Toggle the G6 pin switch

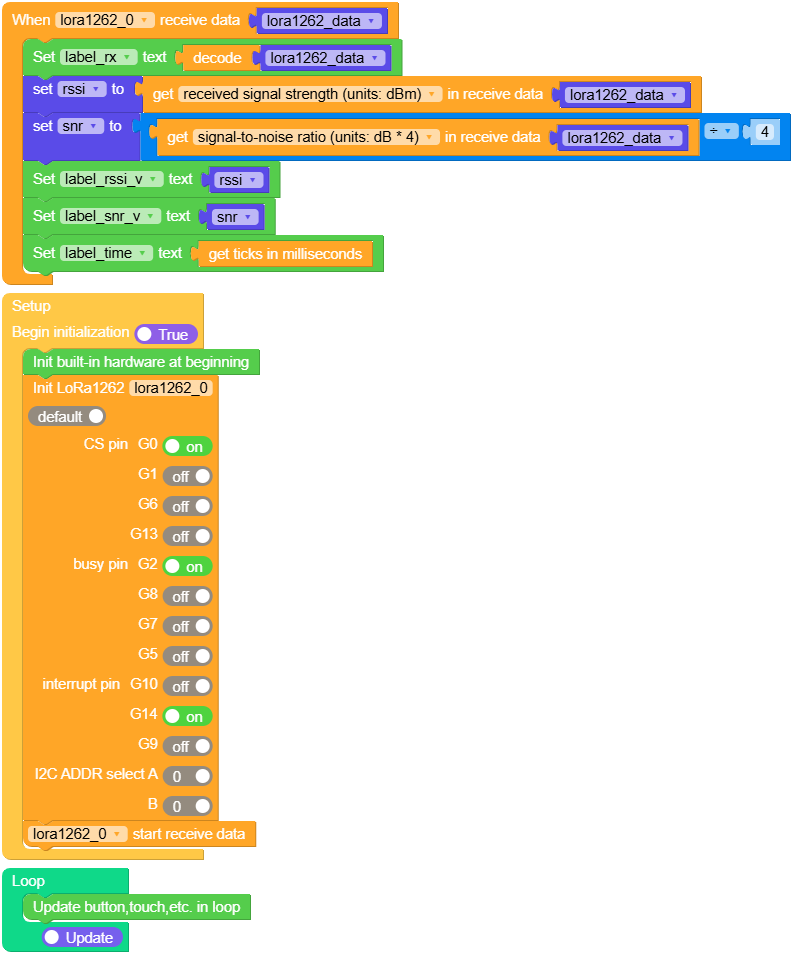point(187,506)
